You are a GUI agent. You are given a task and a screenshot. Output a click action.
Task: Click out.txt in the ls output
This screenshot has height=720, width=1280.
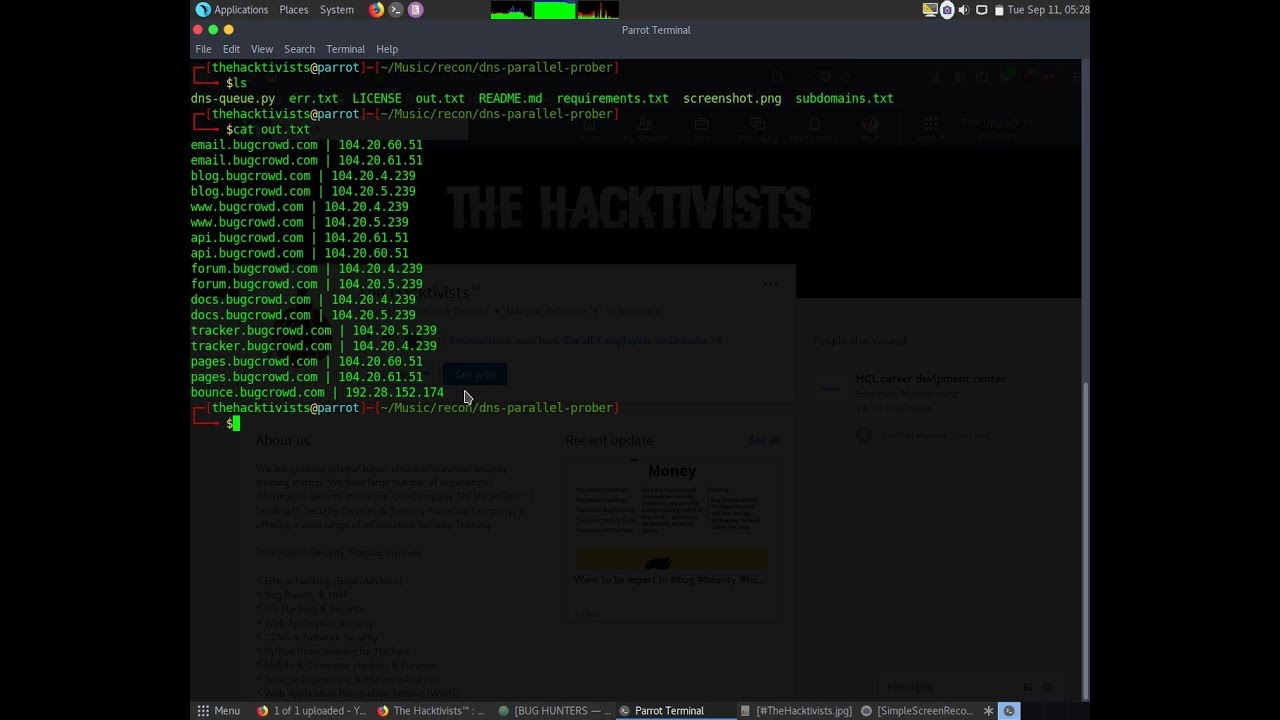tap(440, 99)
